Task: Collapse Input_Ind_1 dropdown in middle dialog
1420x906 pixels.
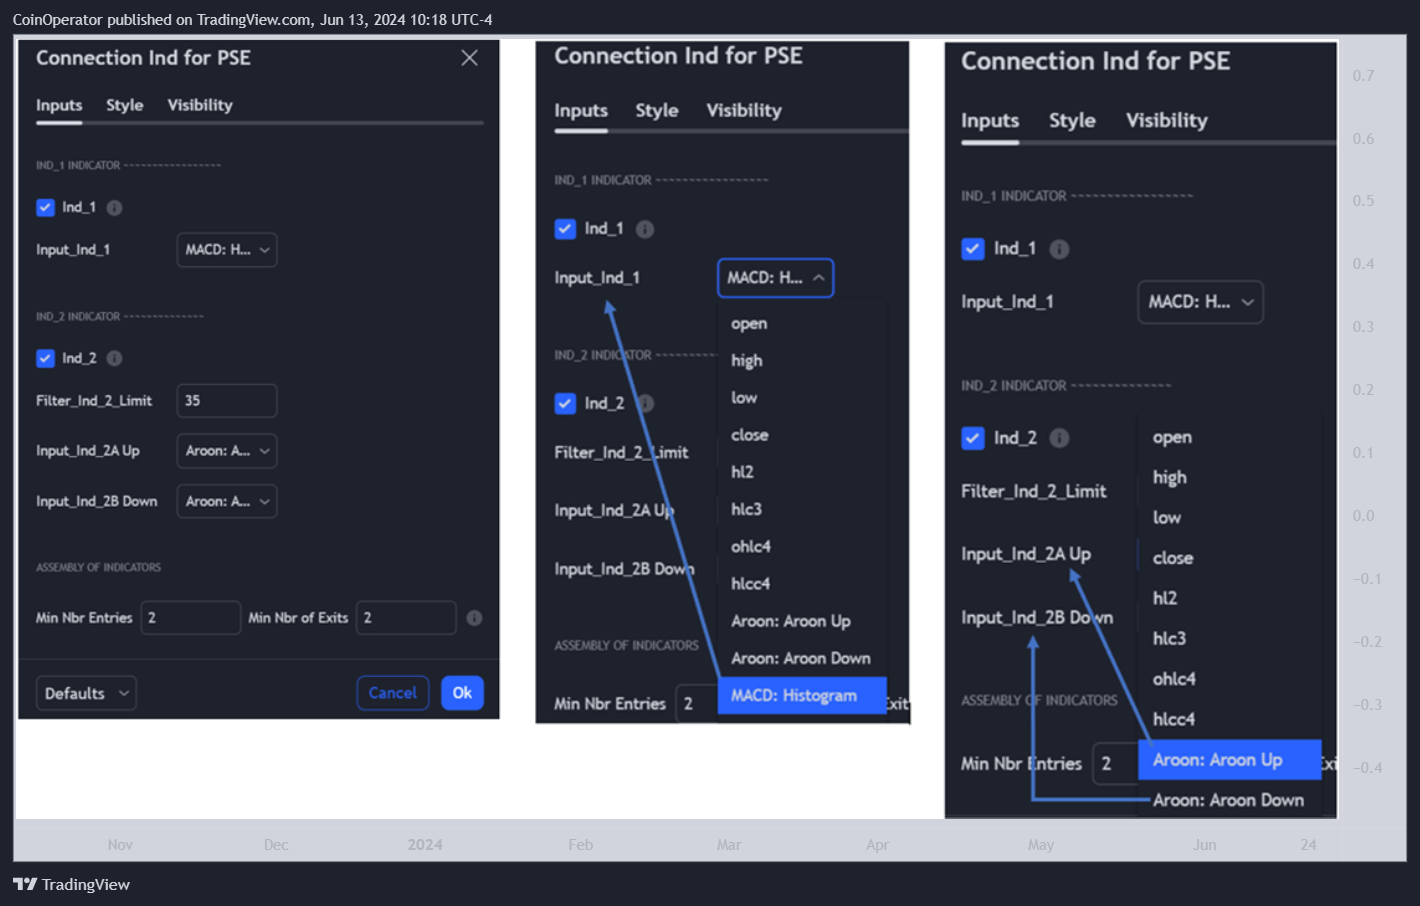Action: pyautogui.click(x=775, y=278)
